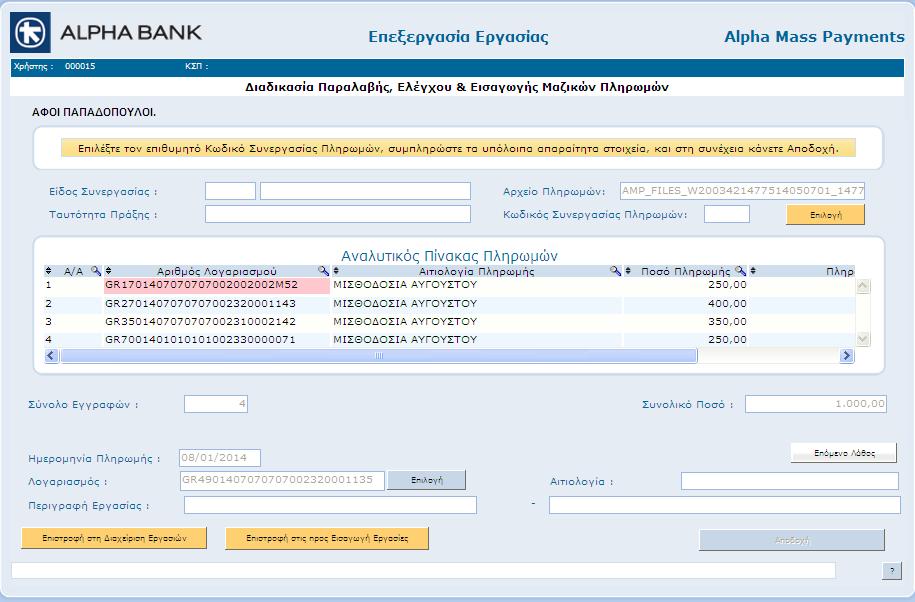
Task: Click the search icon in A/A column header
Action: tap(96, 271)
